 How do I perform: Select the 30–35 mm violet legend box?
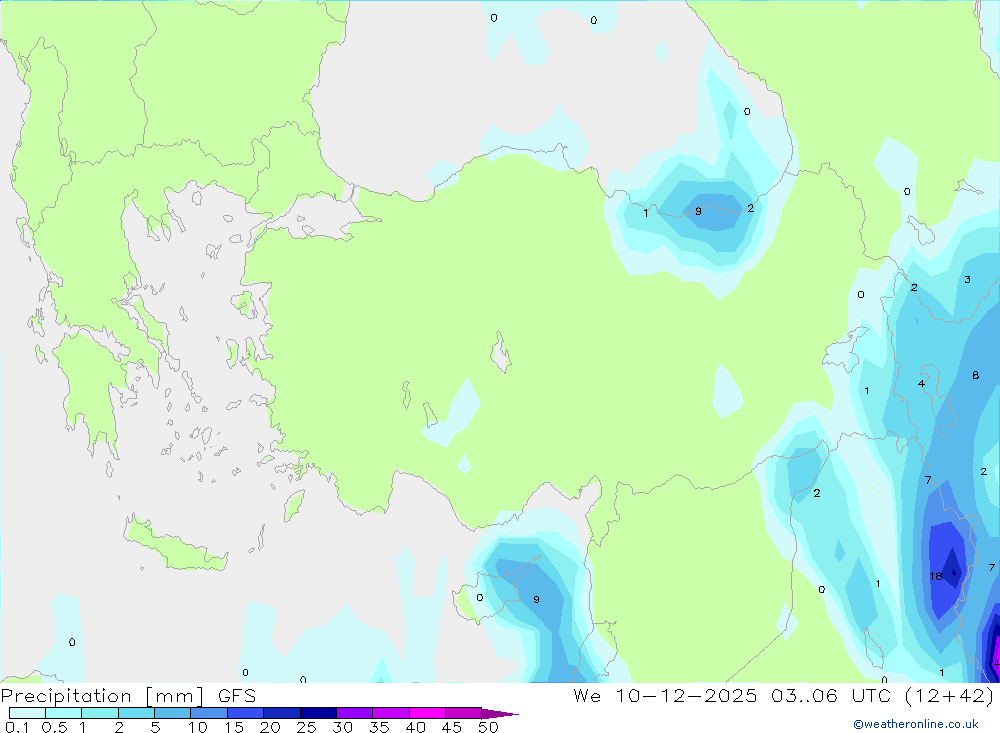click(355, 713)
